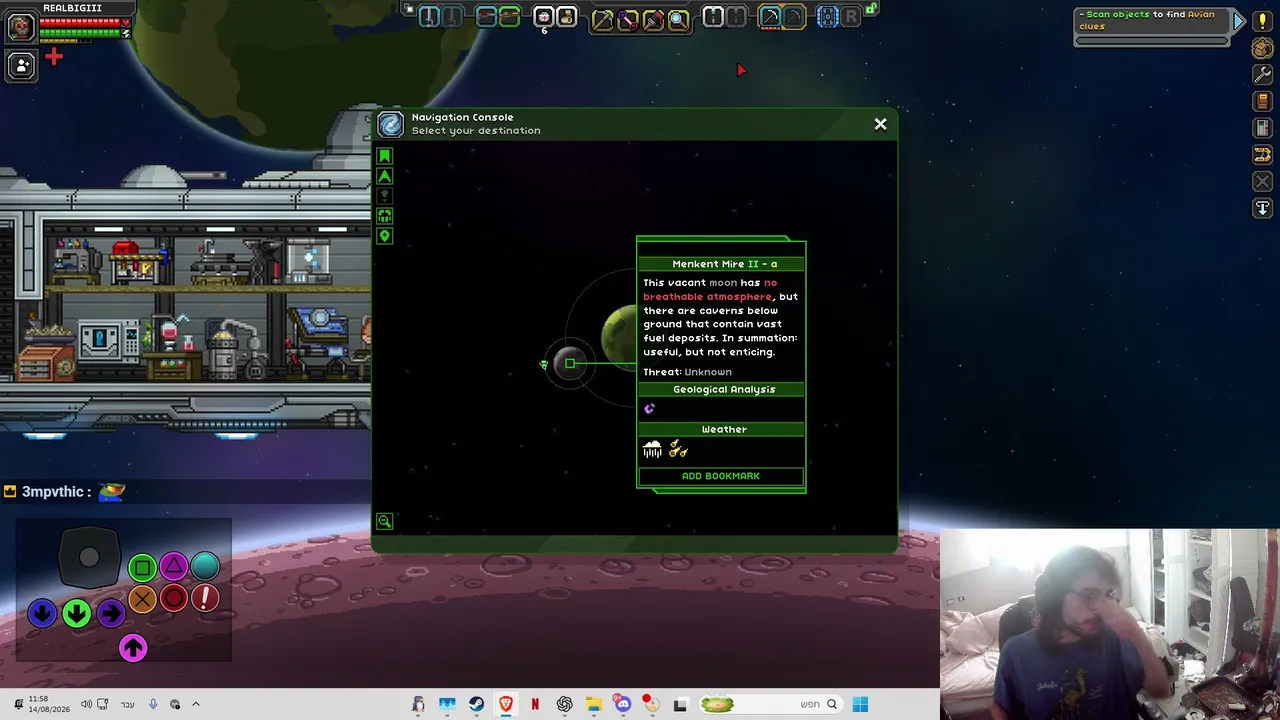1280x720 pixels.
Task: Open bookmarks list in Navigation Console sidebar
Action: [x=384, y=156]
